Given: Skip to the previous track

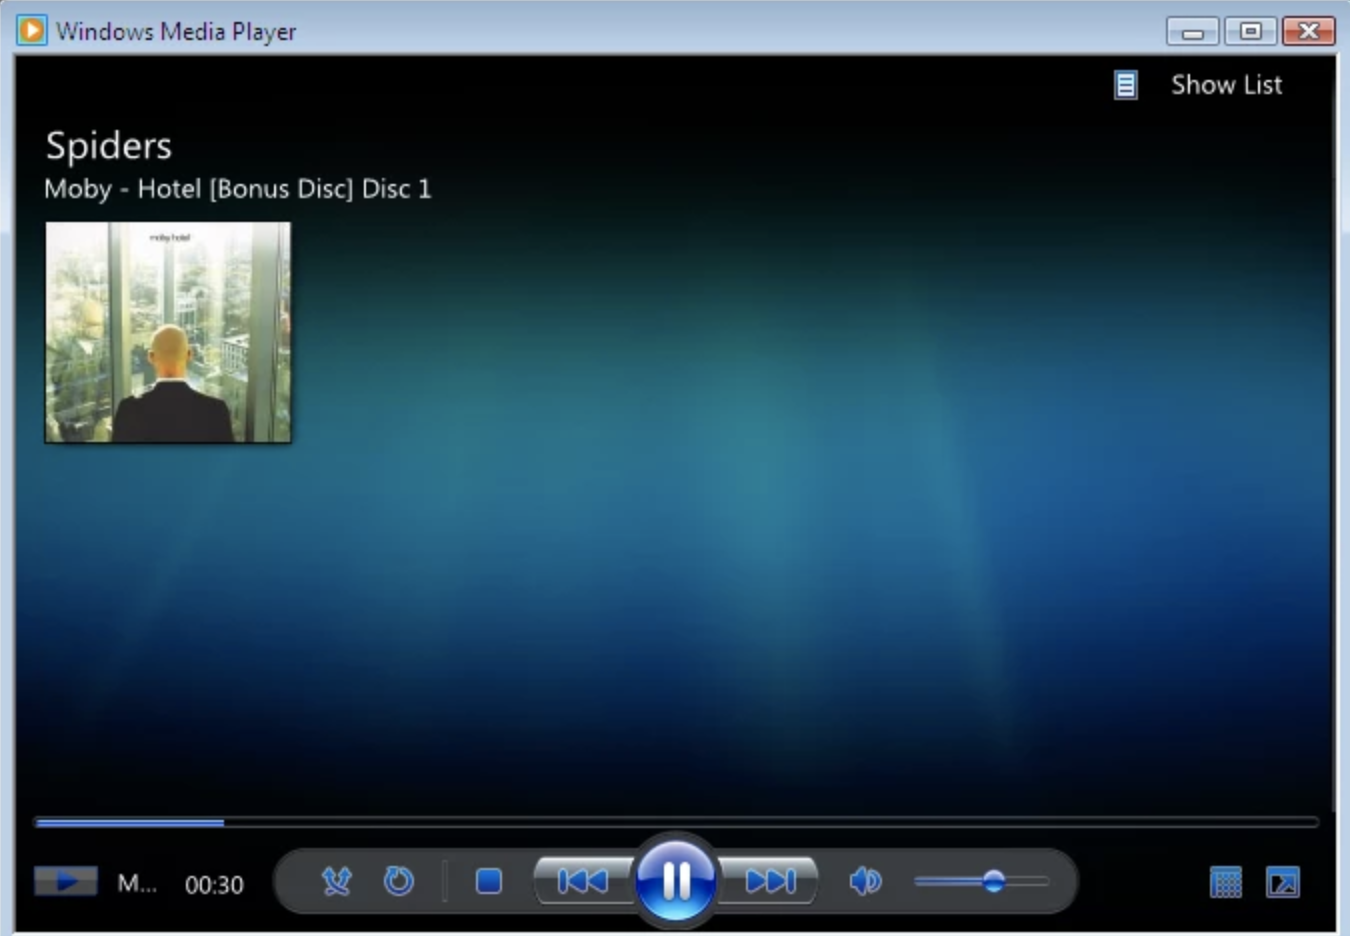Looking at the screenshot, I should (x=584, y=881).
